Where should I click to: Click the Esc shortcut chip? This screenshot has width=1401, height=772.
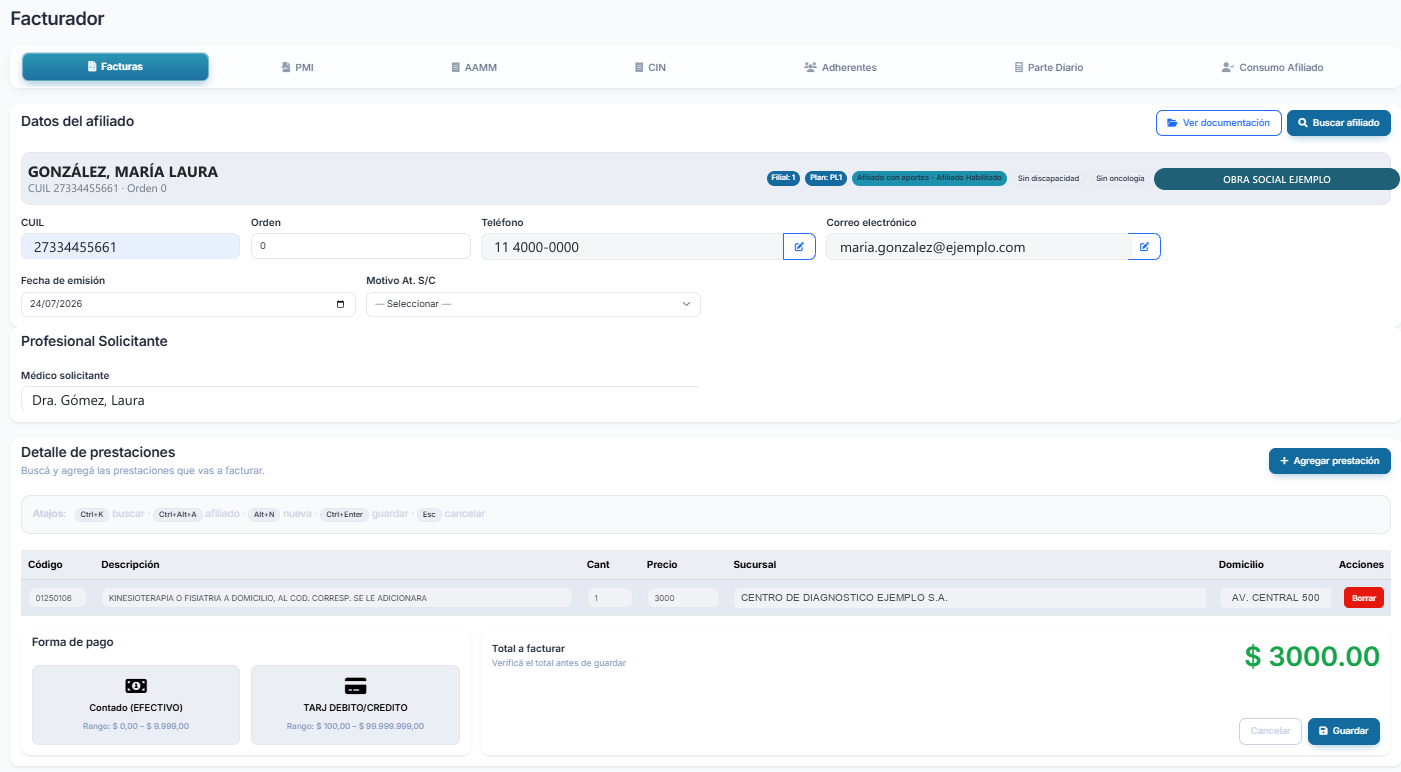(429, 514)
